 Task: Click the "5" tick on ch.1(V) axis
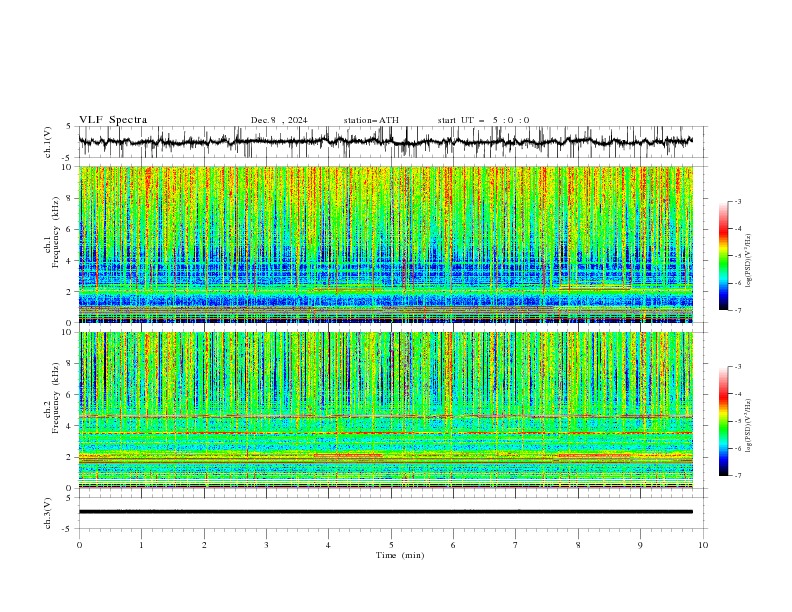click(69, 126)
